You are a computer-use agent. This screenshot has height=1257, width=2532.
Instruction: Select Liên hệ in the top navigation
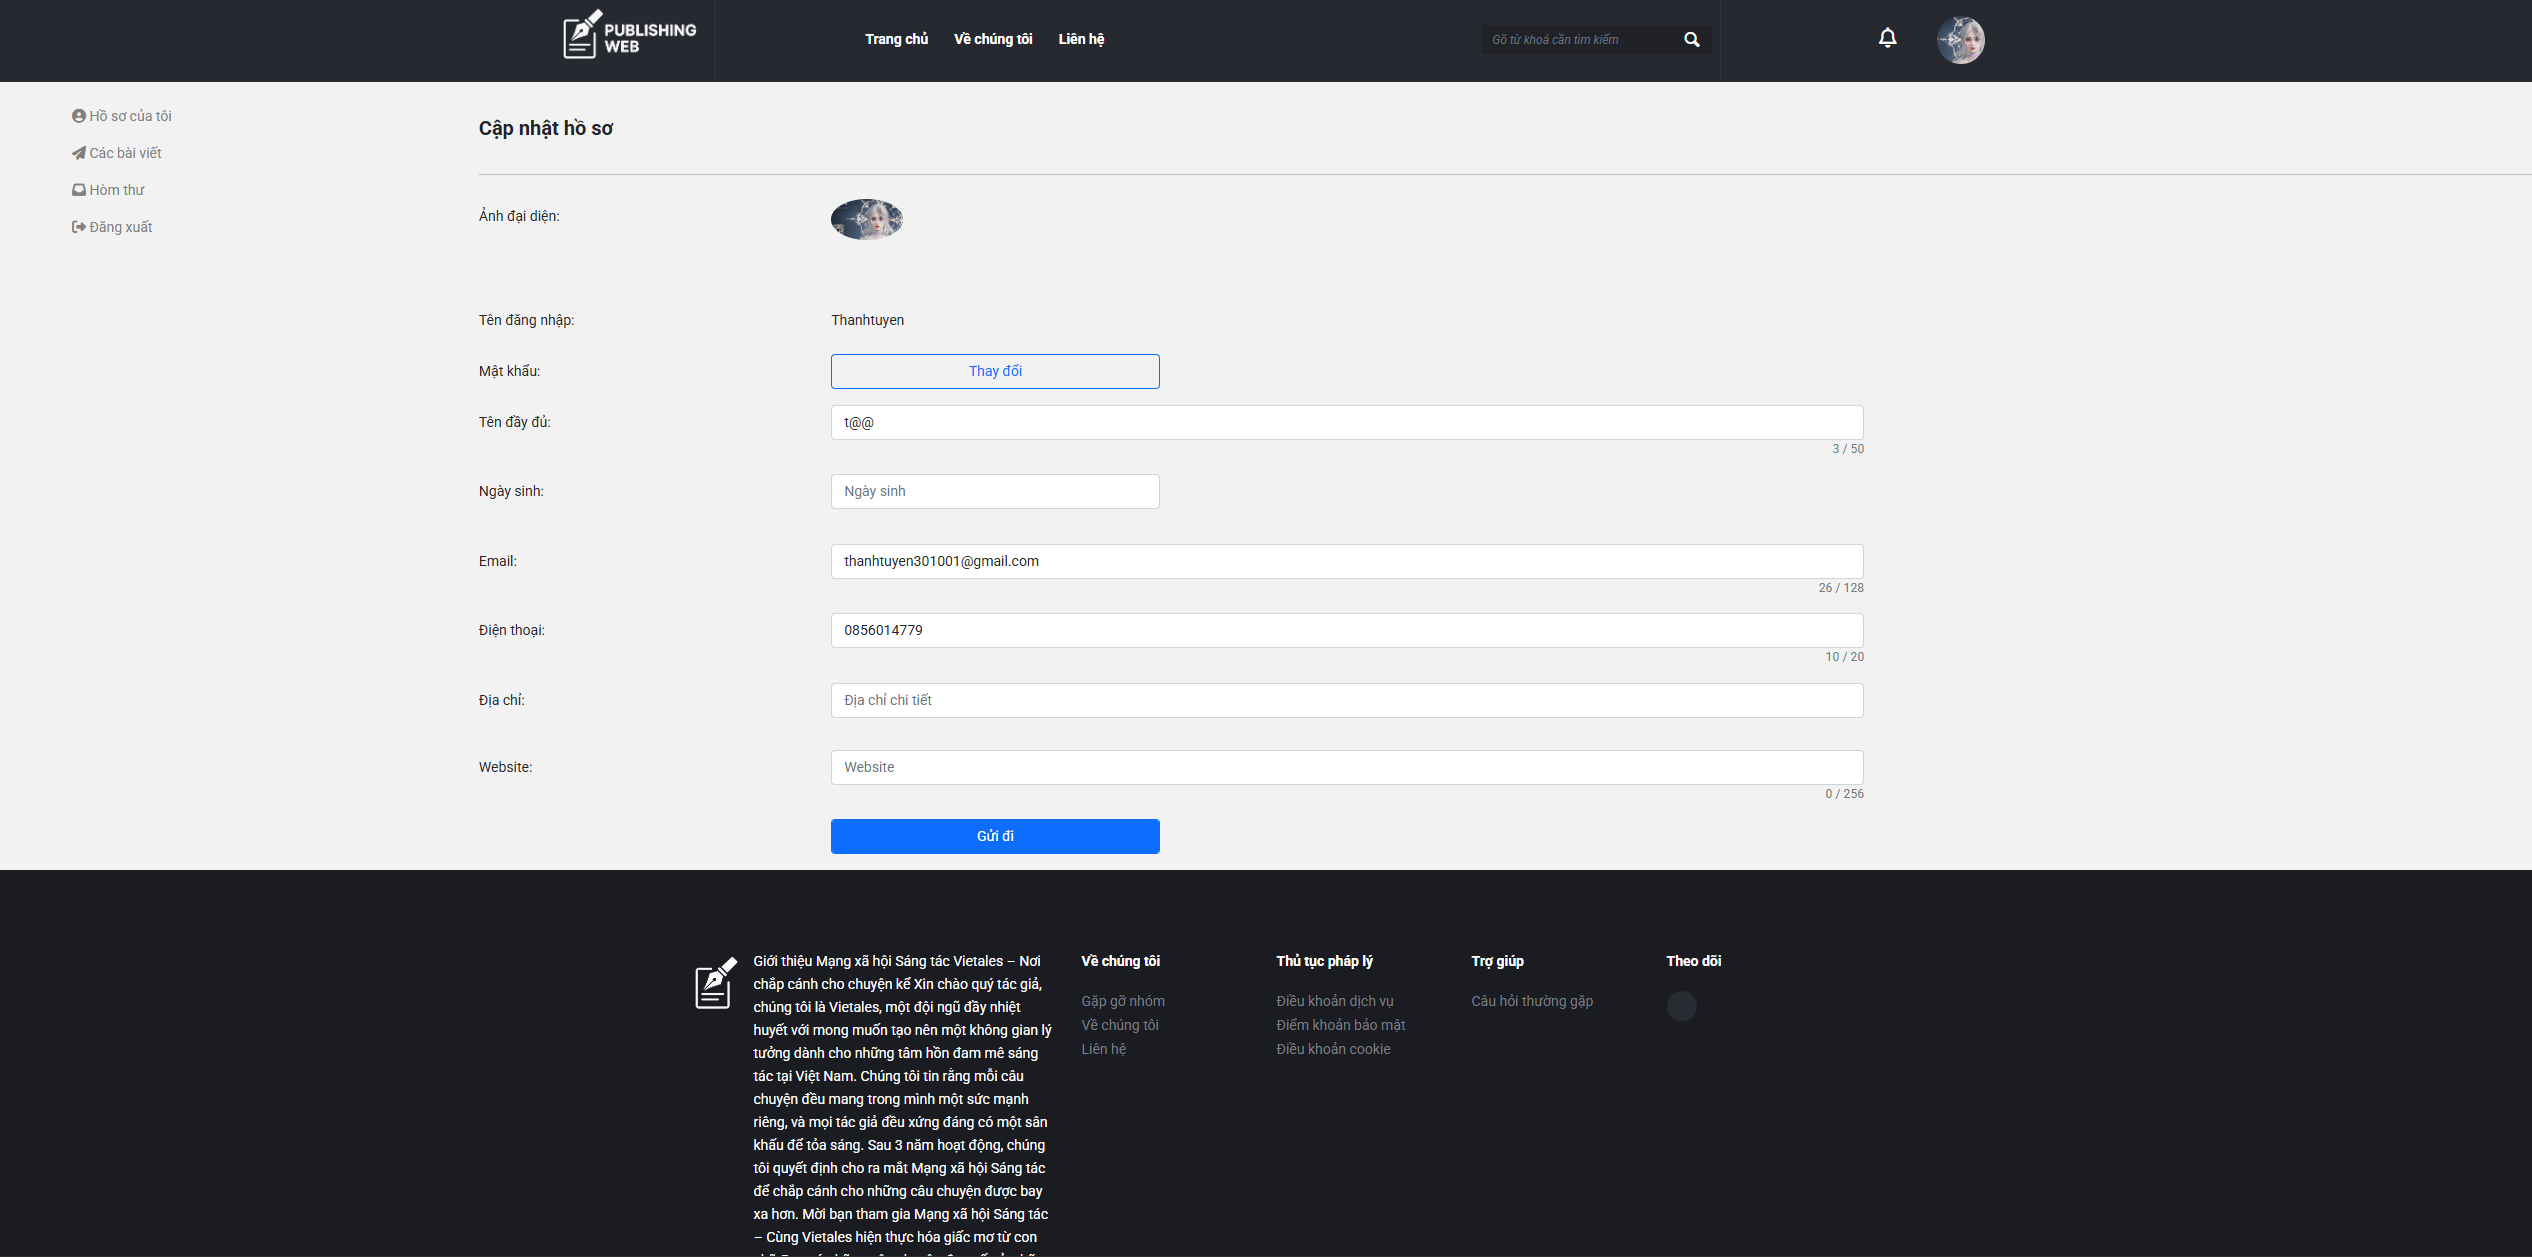tap(1081, 39)
